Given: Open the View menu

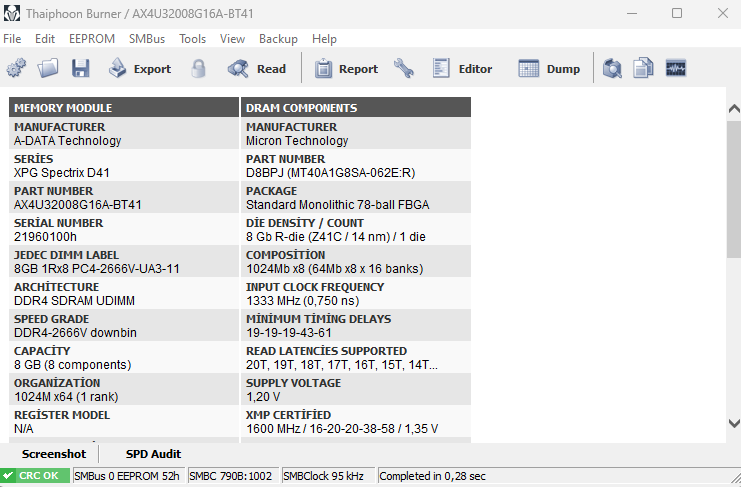Looking at the screenshot, I should pos(232,39).
